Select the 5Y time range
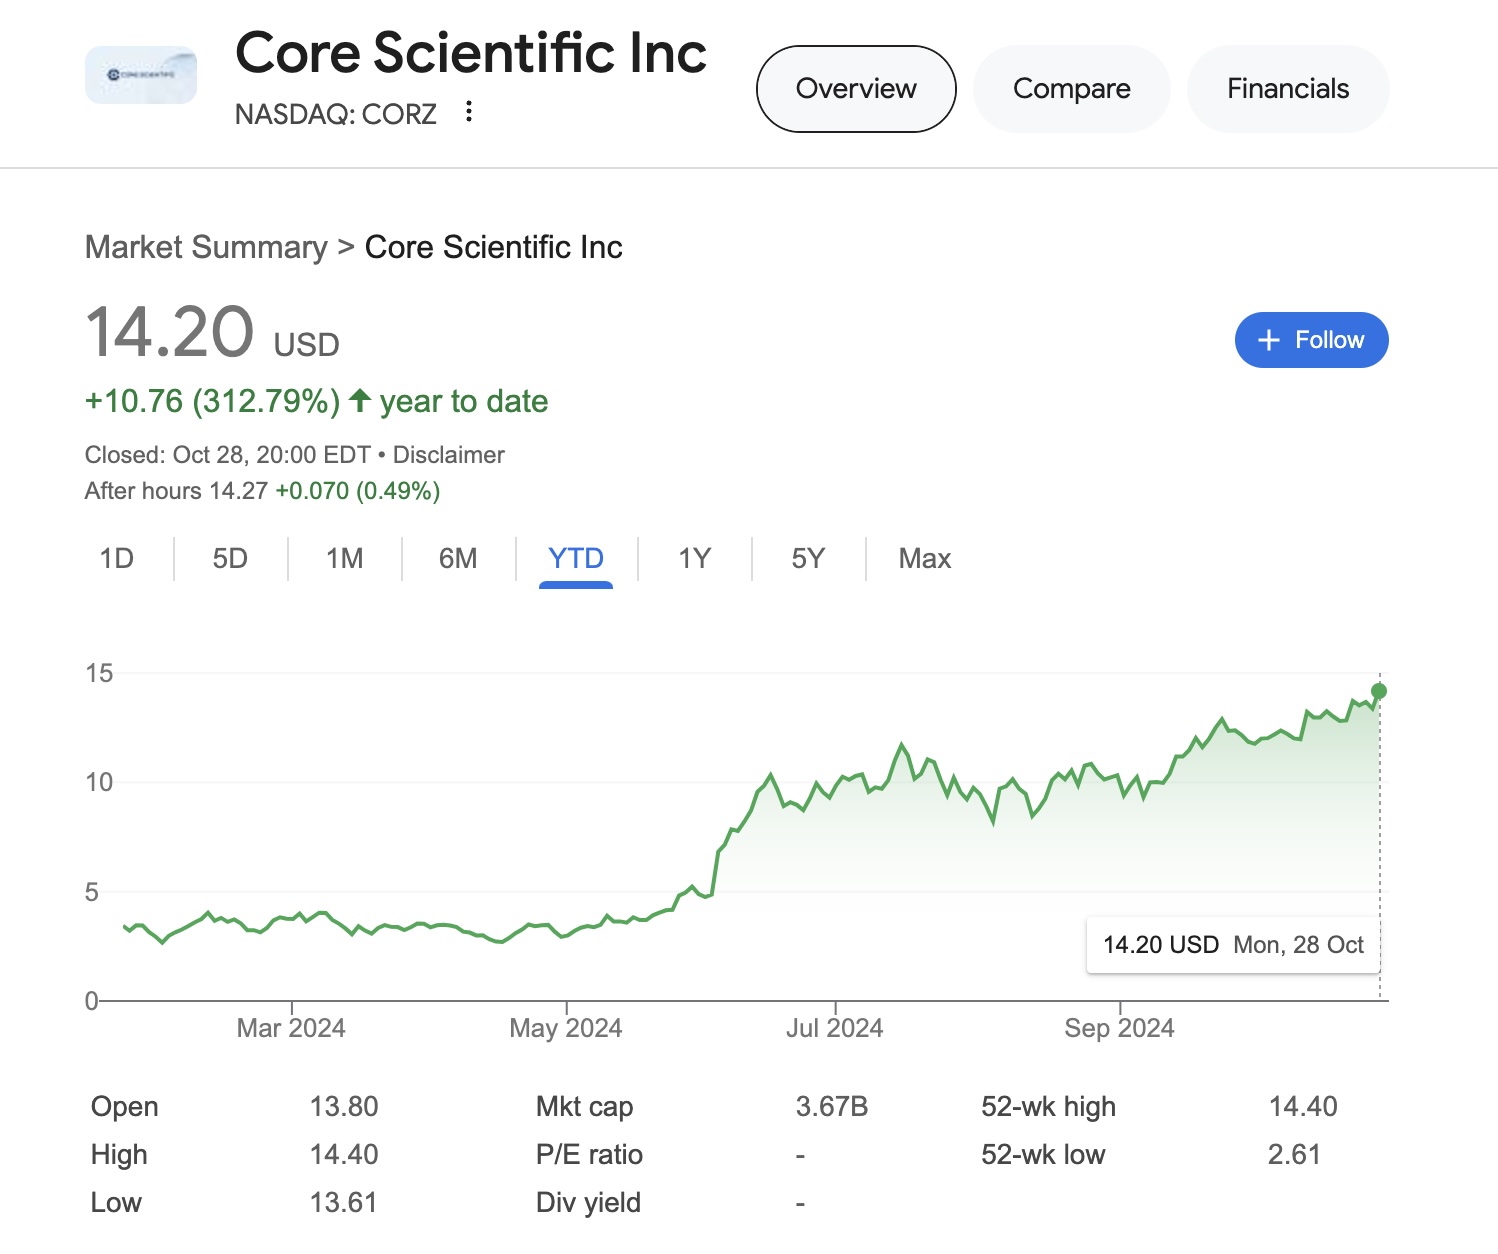This screenshot has width=1498, height=1254. point(808,558)
